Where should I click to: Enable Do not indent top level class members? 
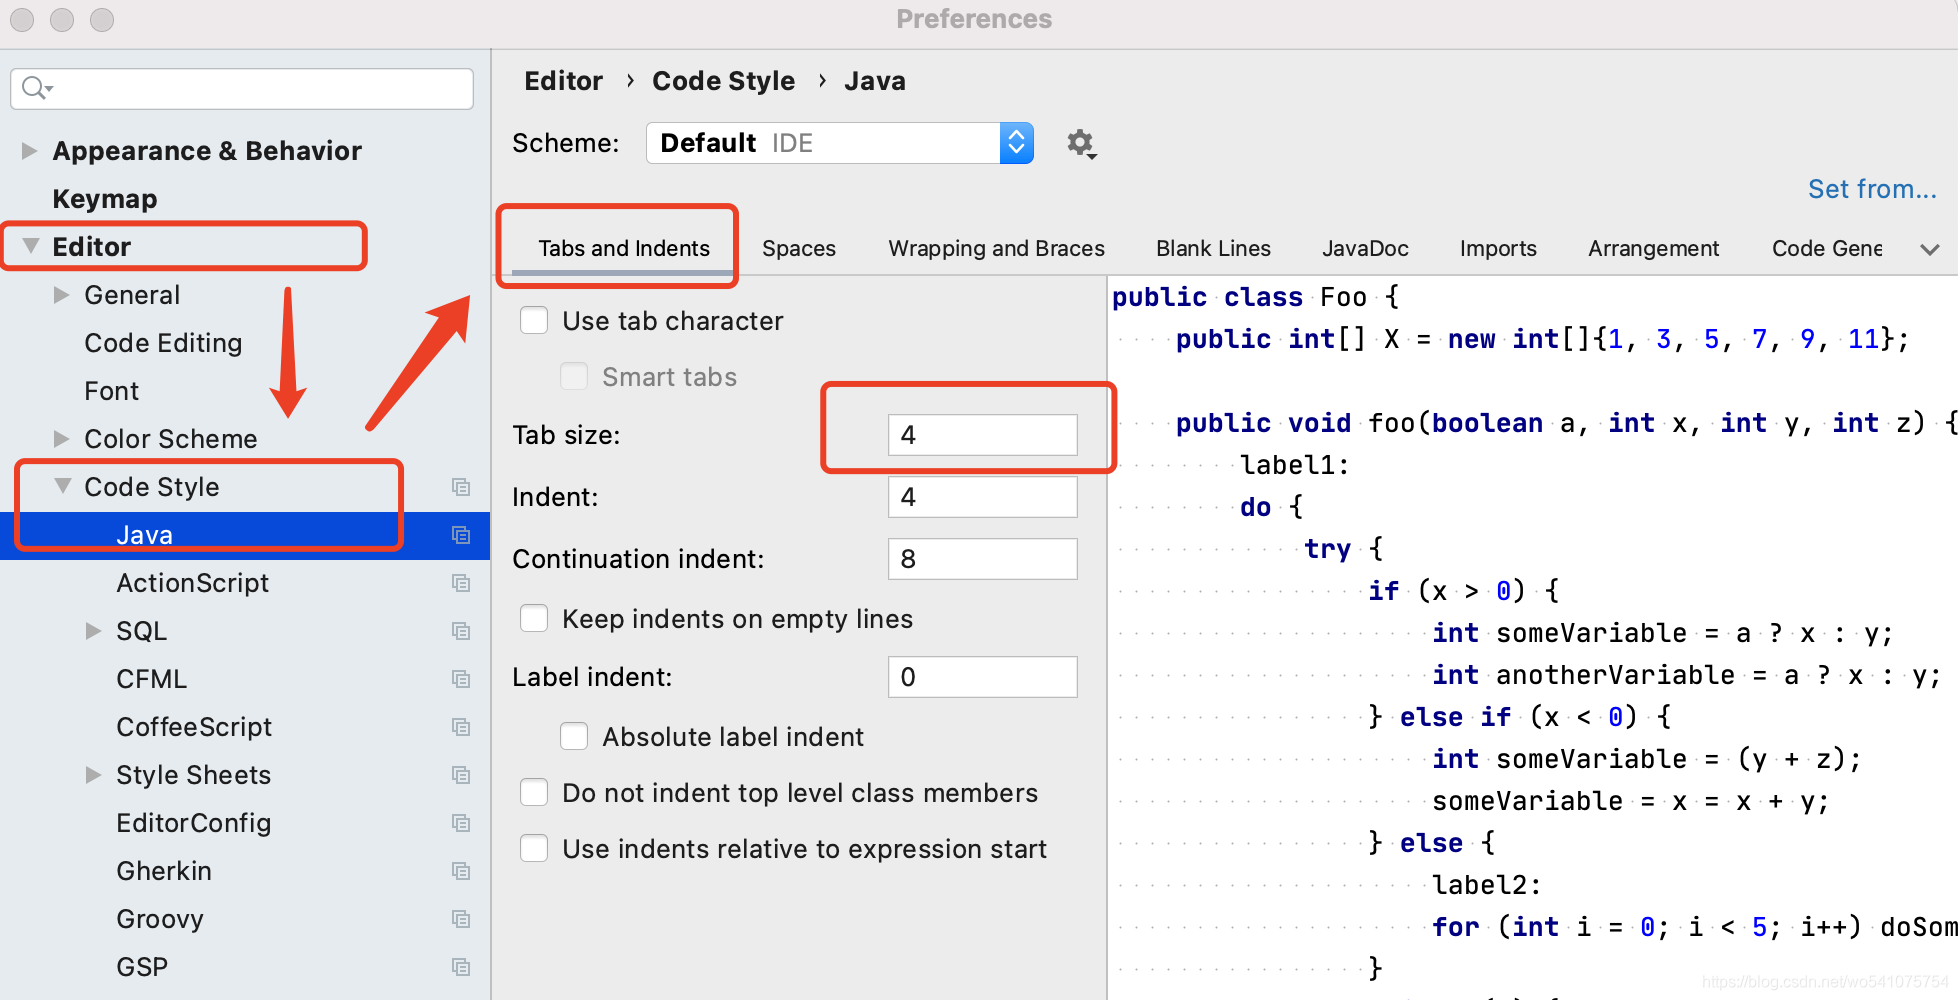point(534,793)
